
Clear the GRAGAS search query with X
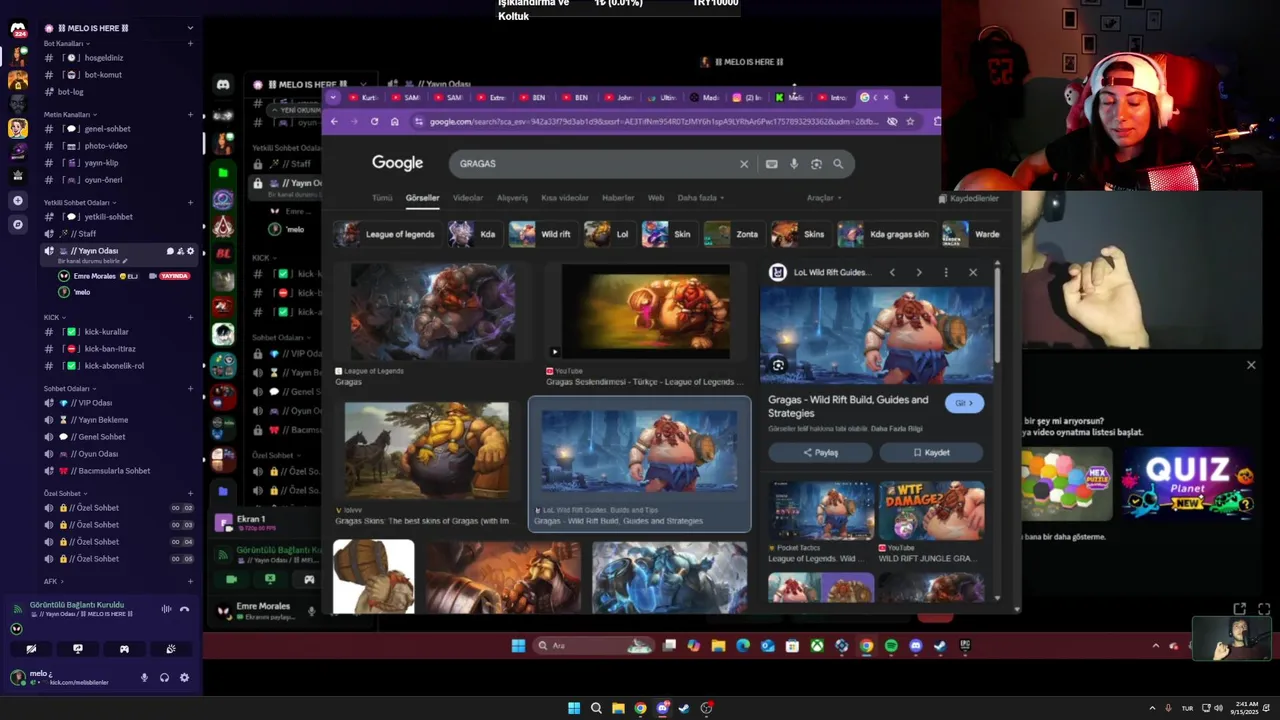pos(744,164)
